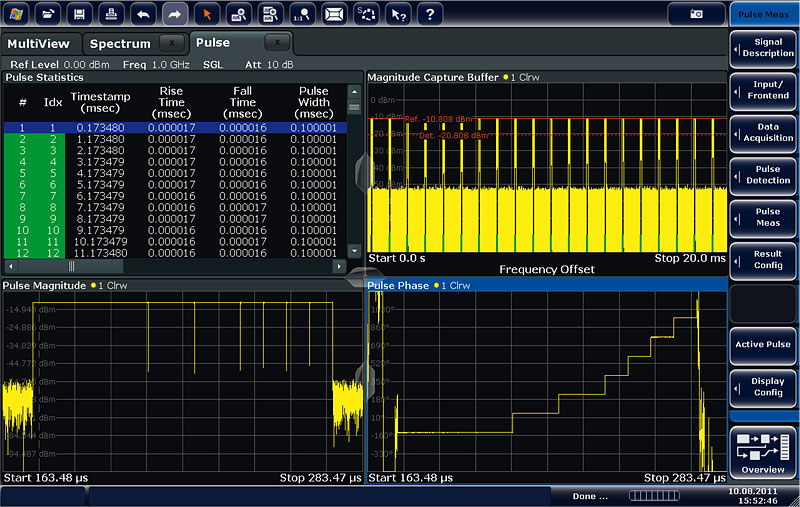Click the print icon in toolbar

point(111,15)
